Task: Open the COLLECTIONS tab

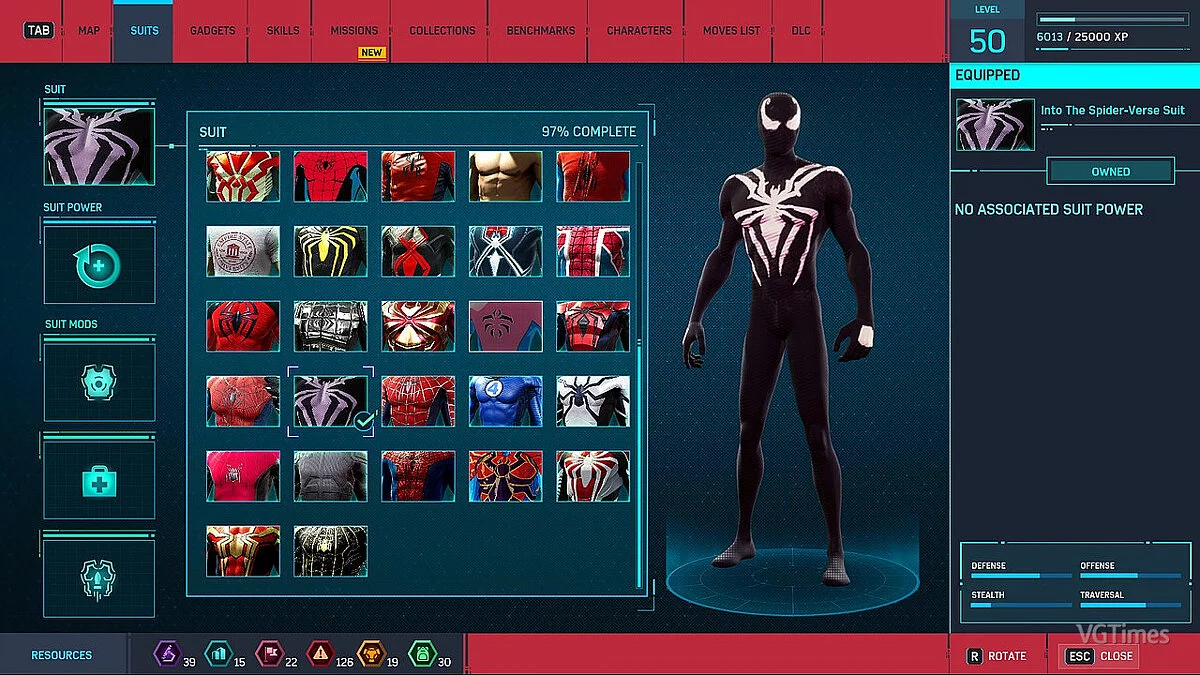Action: coord(442,31)
